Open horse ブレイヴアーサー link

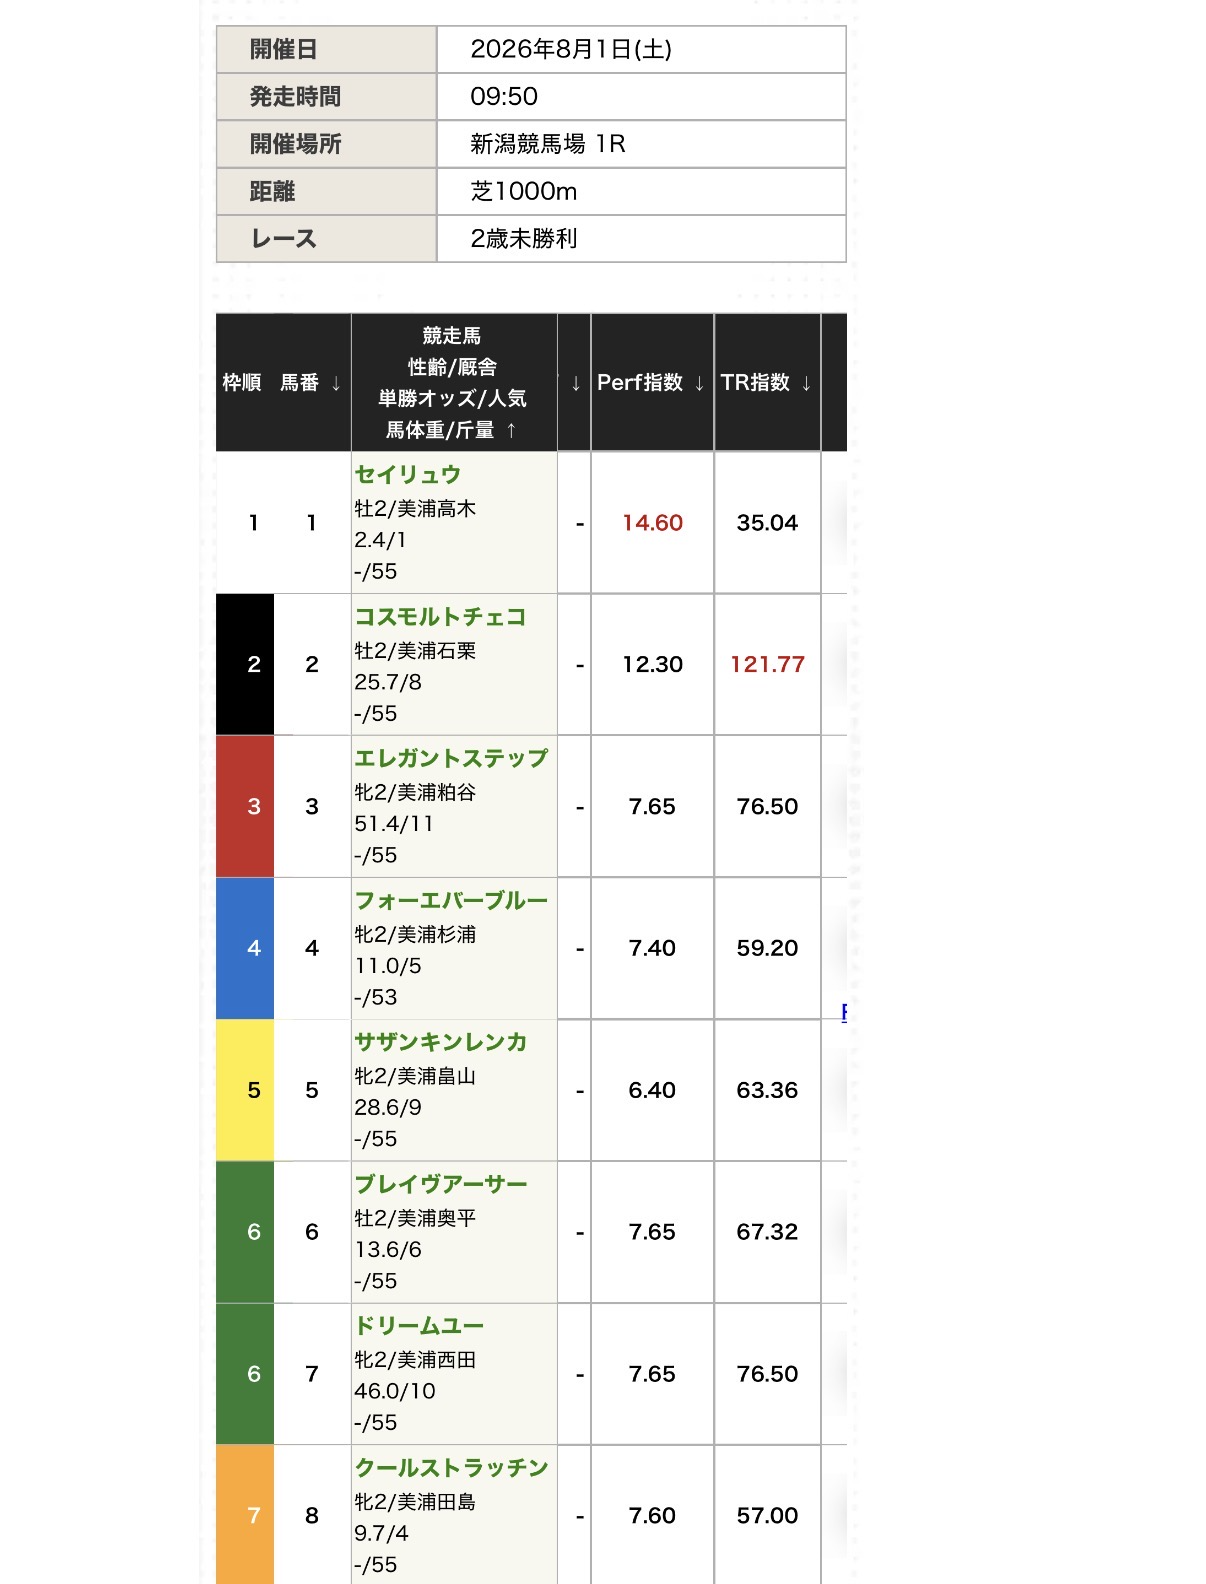tap(440, 1184)
